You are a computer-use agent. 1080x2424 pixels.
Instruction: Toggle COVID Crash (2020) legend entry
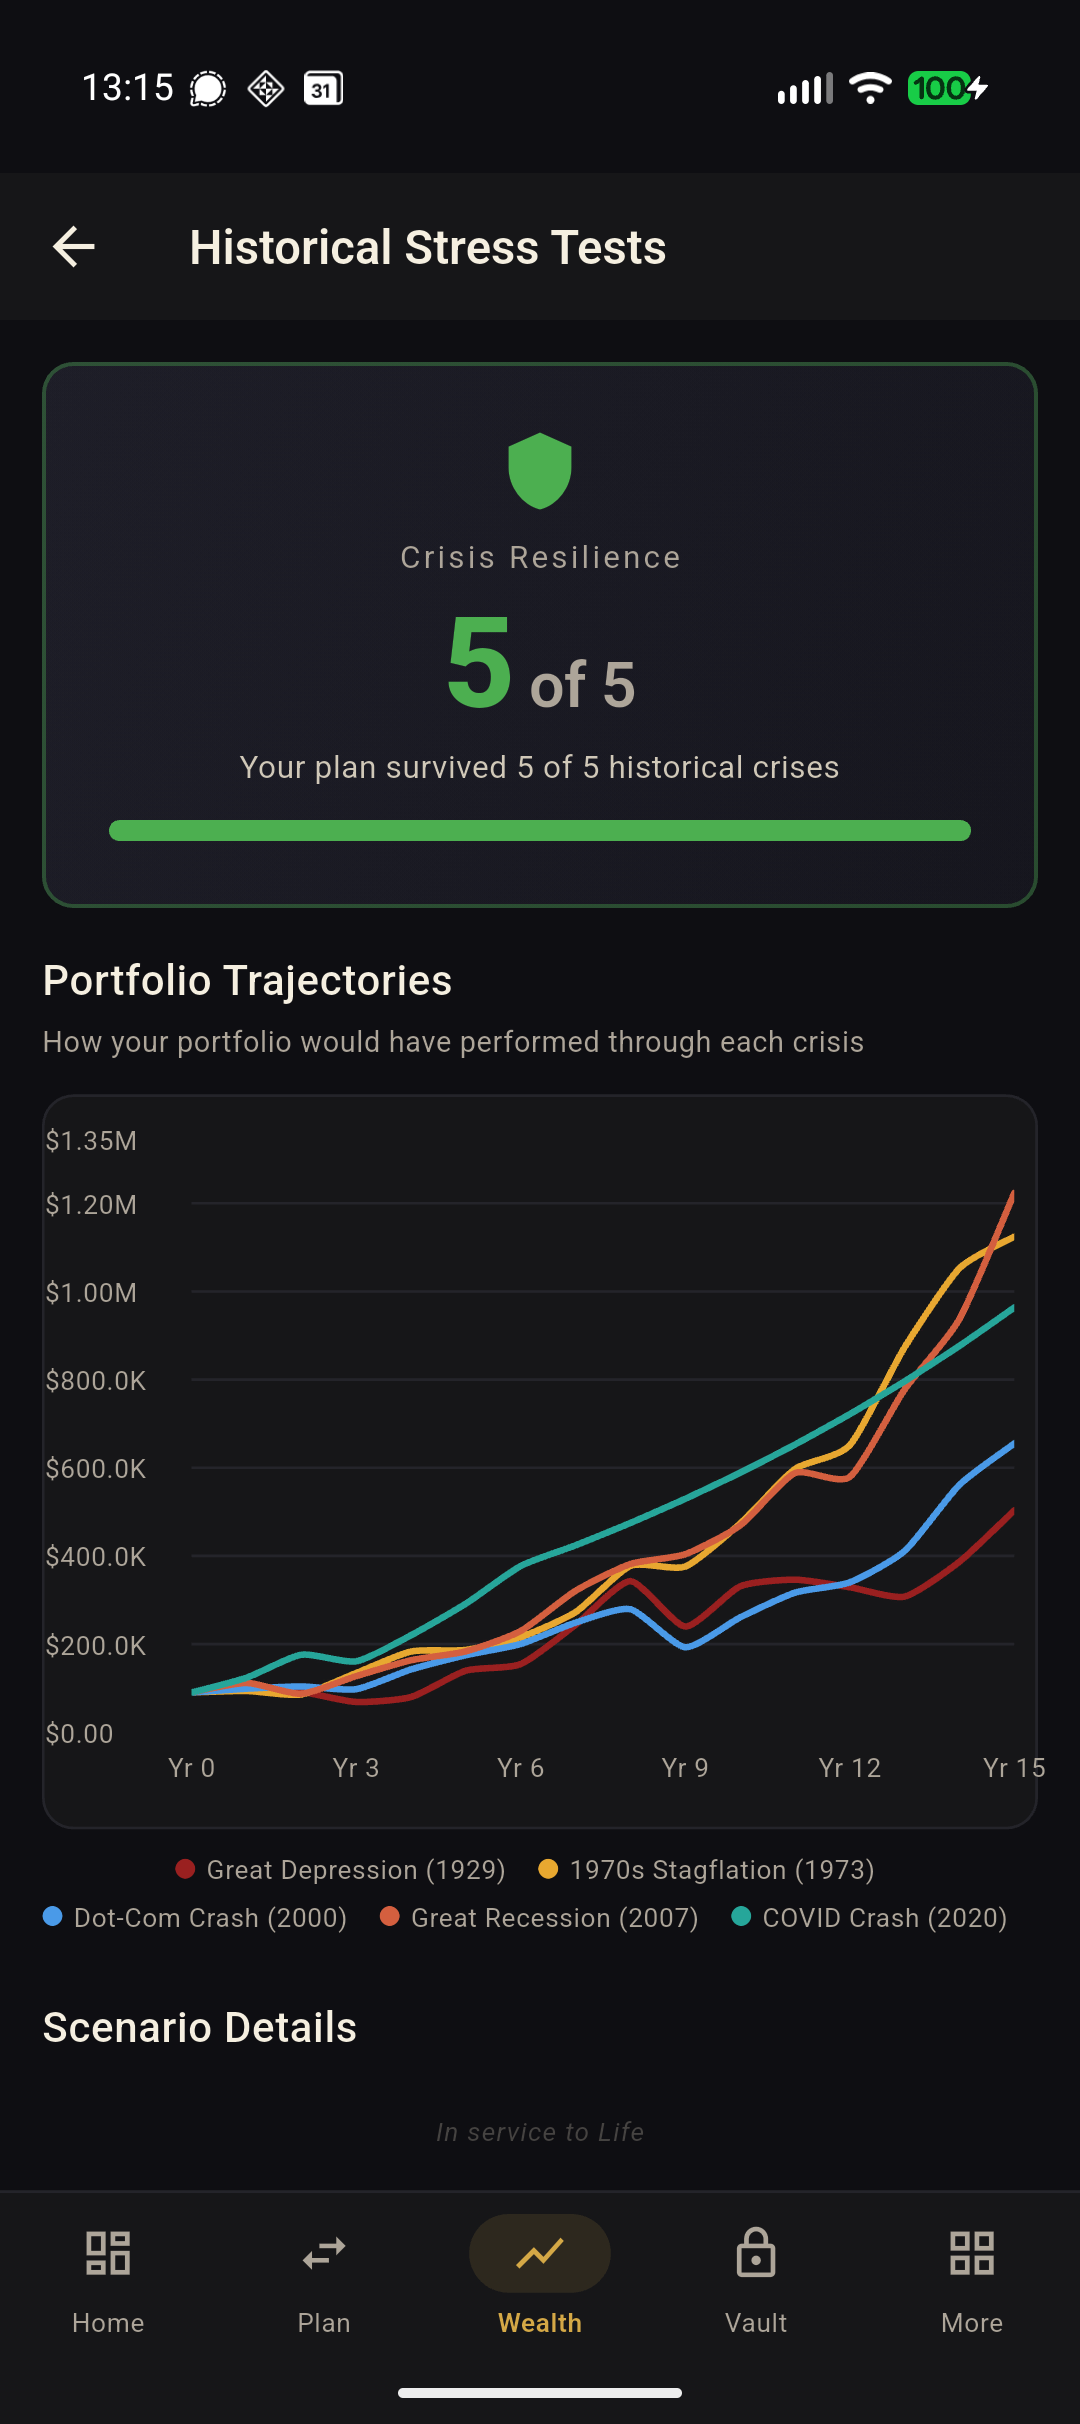(x=869, y=1918)
